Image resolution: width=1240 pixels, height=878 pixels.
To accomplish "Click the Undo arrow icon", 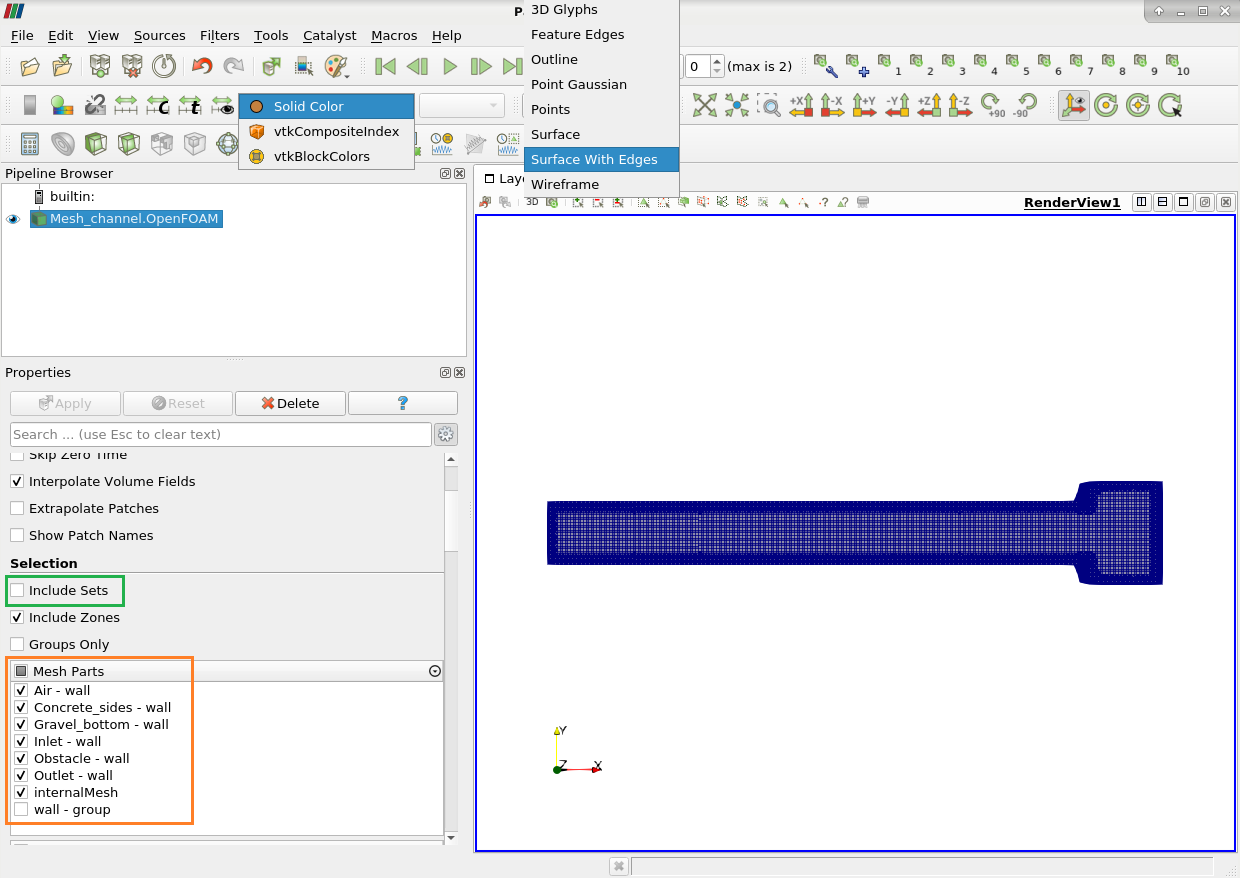I will click(202, 66).
